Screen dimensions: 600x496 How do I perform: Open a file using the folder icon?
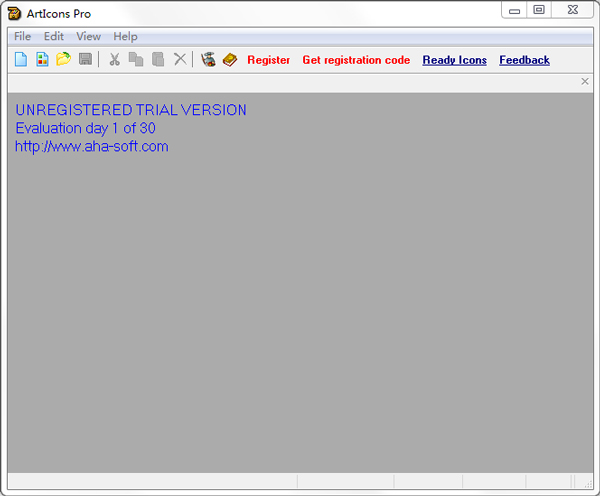[x=63, y=60]
